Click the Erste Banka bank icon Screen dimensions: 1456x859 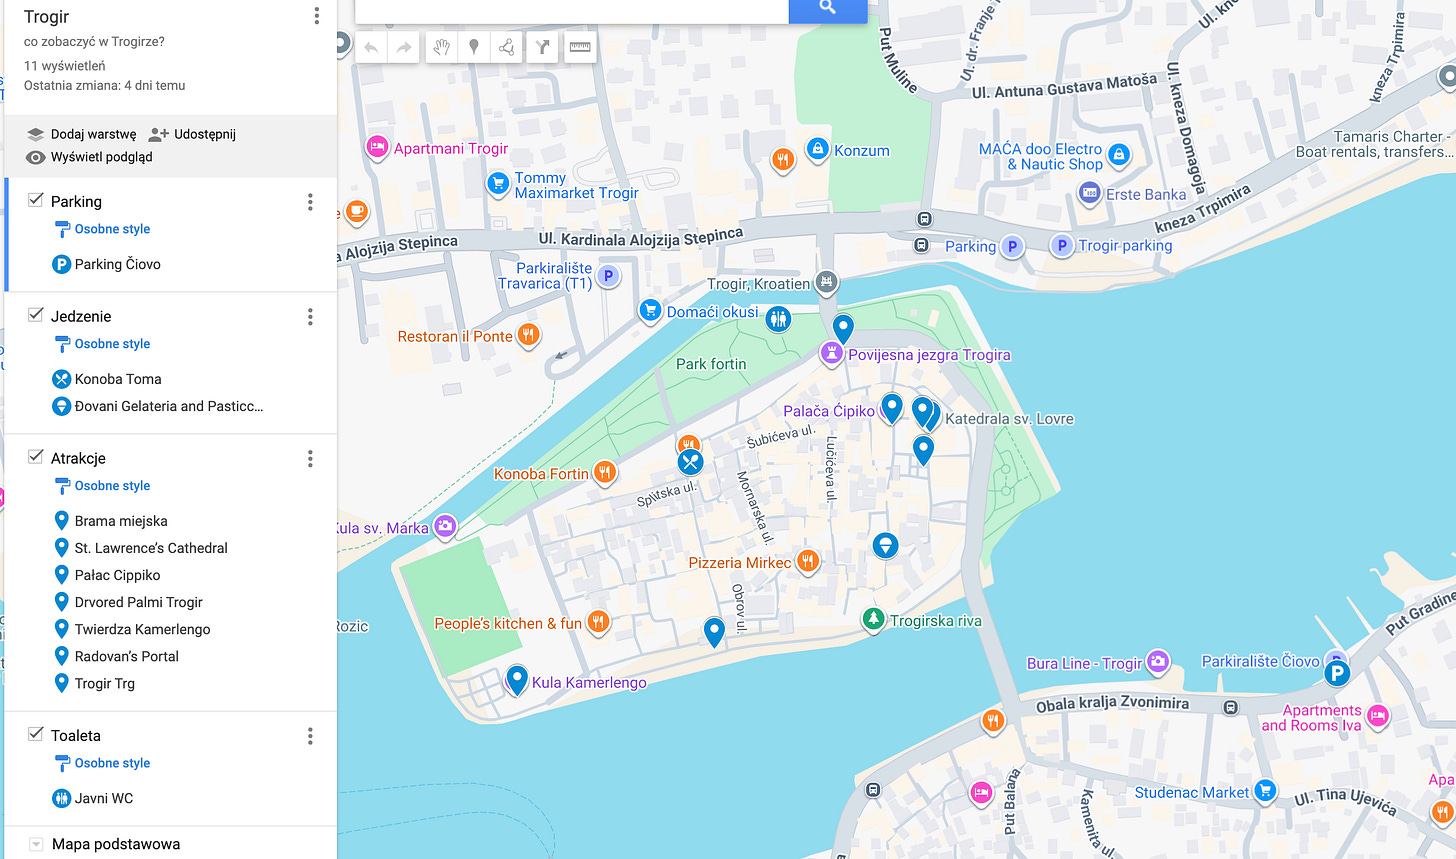coord(1090,193)
